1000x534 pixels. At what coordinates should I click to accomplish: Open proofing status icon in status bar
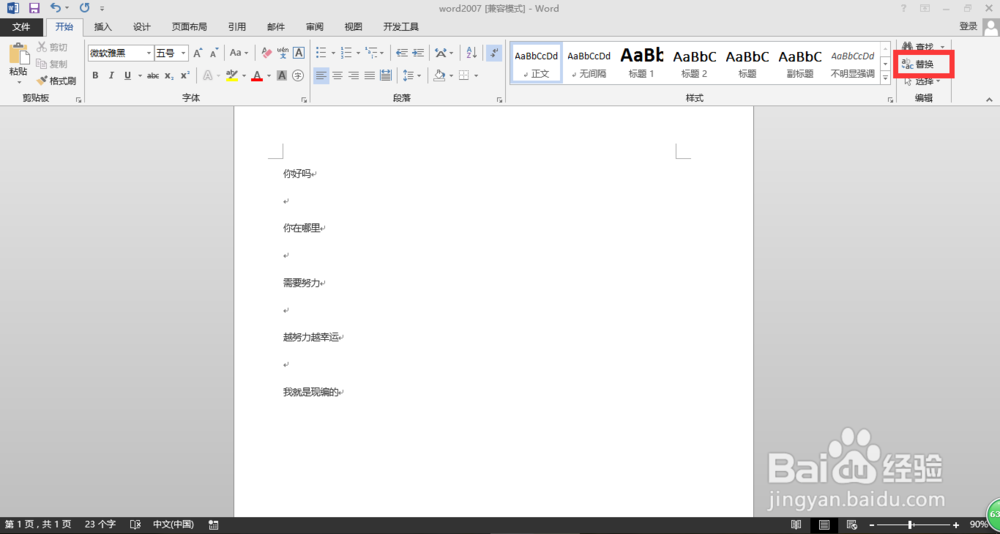[x=135, y=524]
